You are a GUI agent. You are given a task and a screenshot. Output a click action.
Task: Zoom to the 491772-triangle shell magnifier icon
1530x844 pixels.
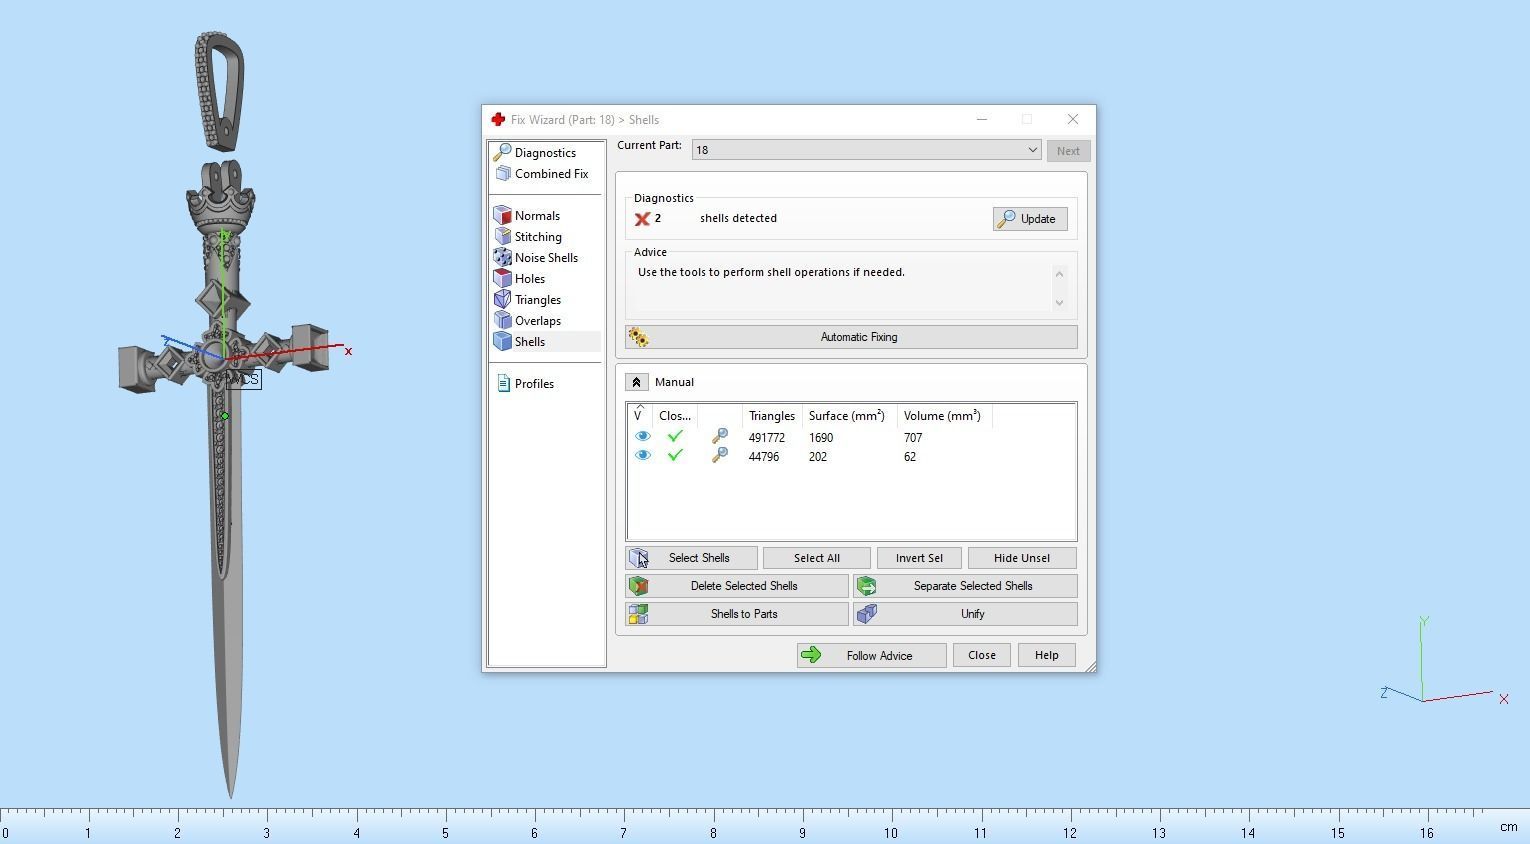tap(719, 437)
